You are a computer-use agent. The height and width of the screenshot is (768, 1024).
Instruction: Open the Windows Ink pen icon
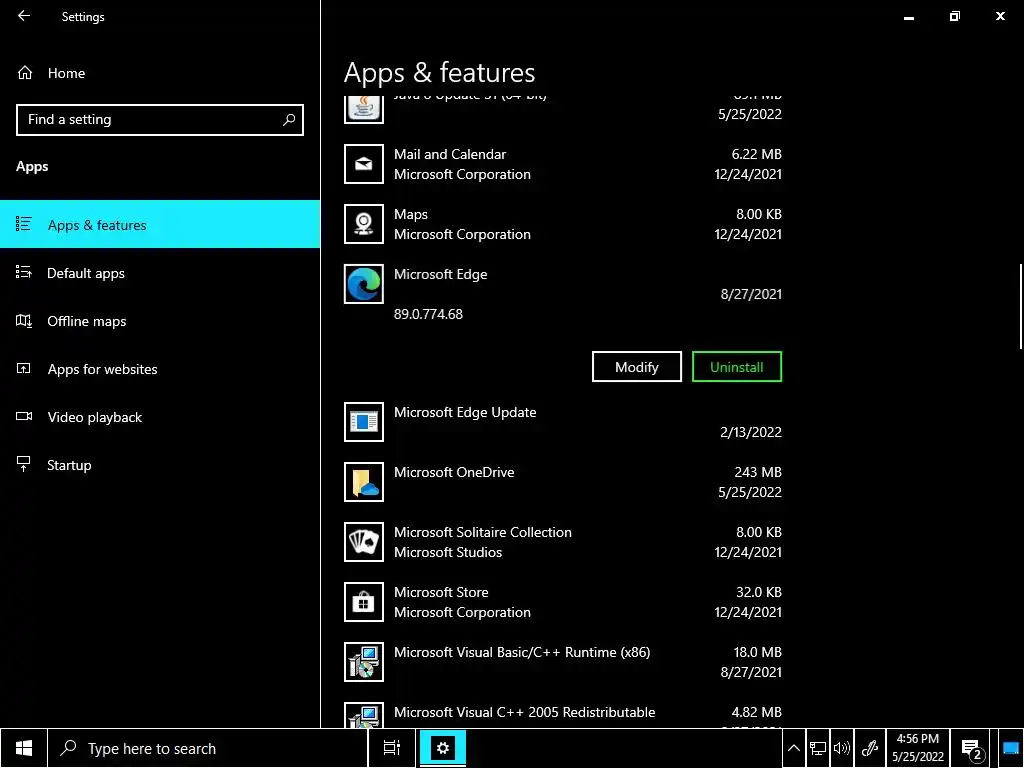[x=869, y=748]
